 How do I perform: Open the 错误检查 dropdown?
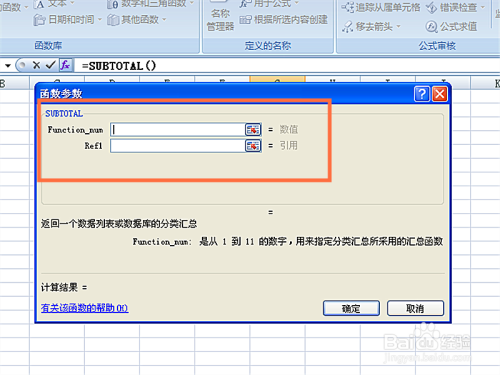coord(455,7)
